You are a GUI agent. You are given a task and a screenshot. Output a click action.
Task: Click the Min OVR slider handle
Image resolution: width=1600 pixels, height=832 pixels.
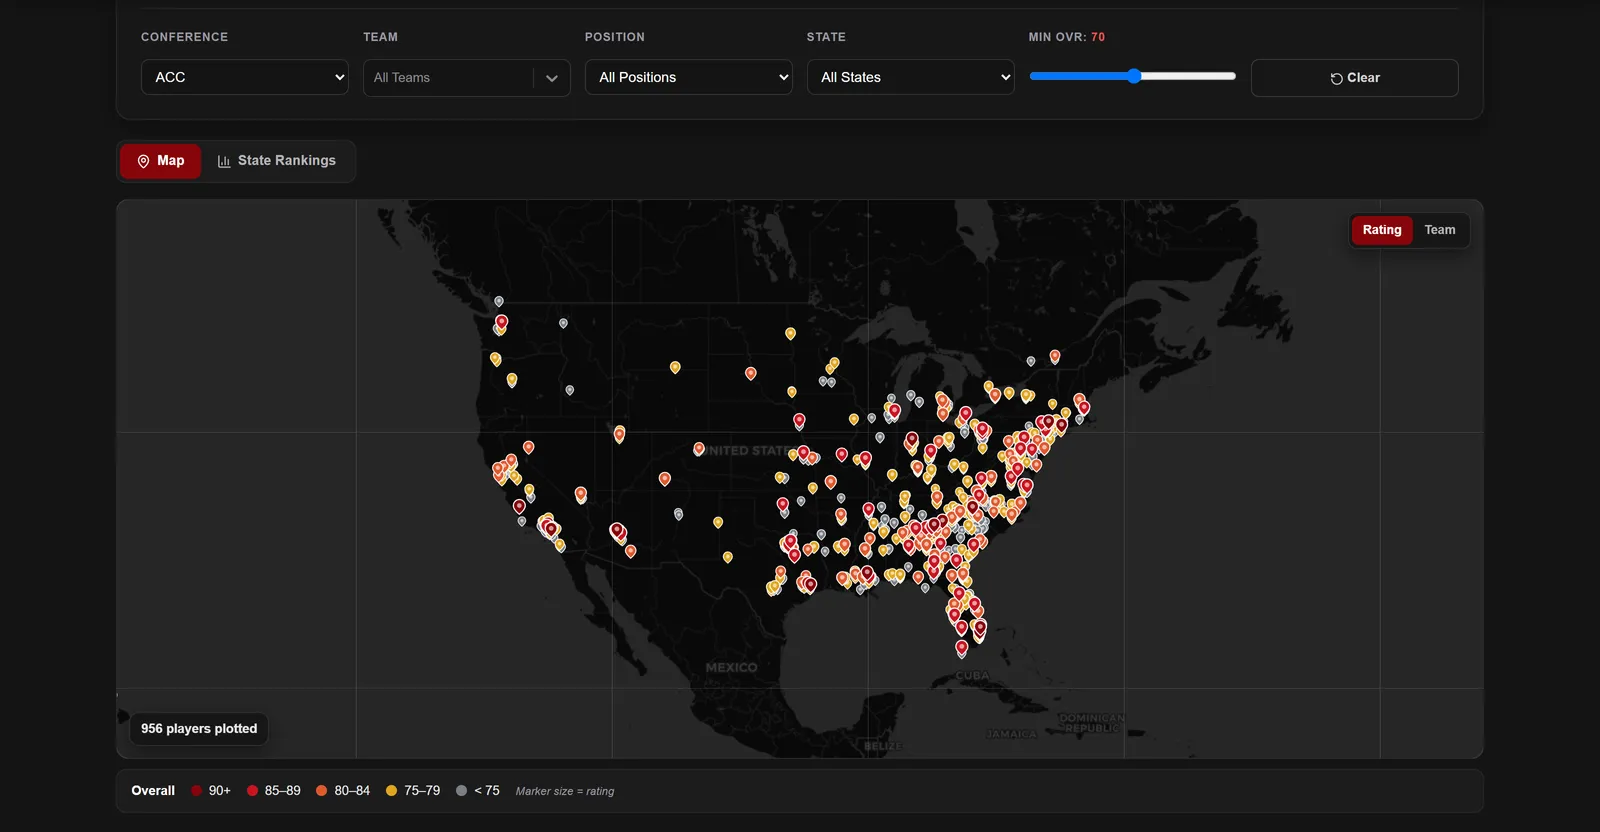coord(1134,76)
